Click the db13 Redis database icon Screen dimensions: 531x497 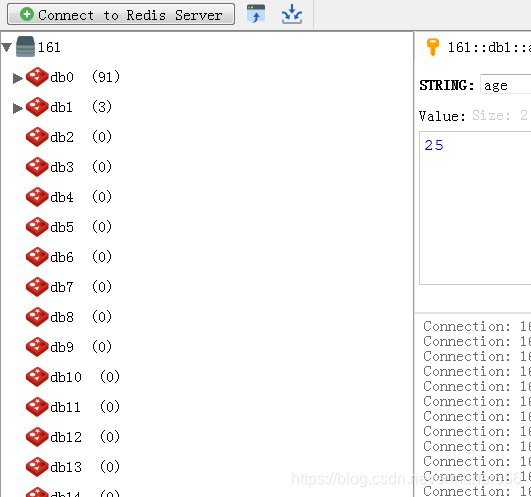pos(37,467)
